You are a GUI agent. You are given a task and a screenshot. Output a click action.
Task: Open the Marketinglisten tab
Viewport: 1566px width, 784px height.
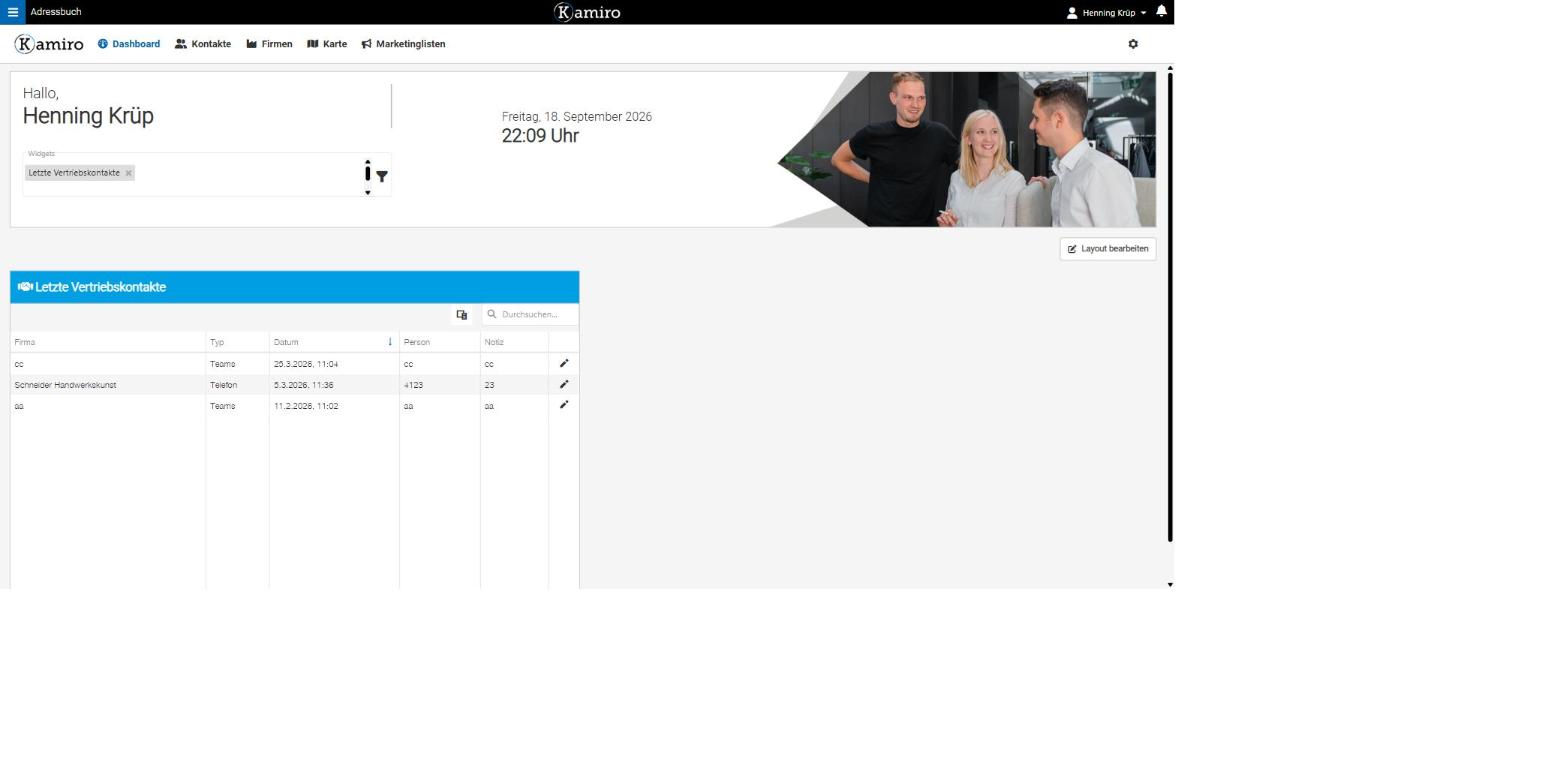(x=403, y=44)
